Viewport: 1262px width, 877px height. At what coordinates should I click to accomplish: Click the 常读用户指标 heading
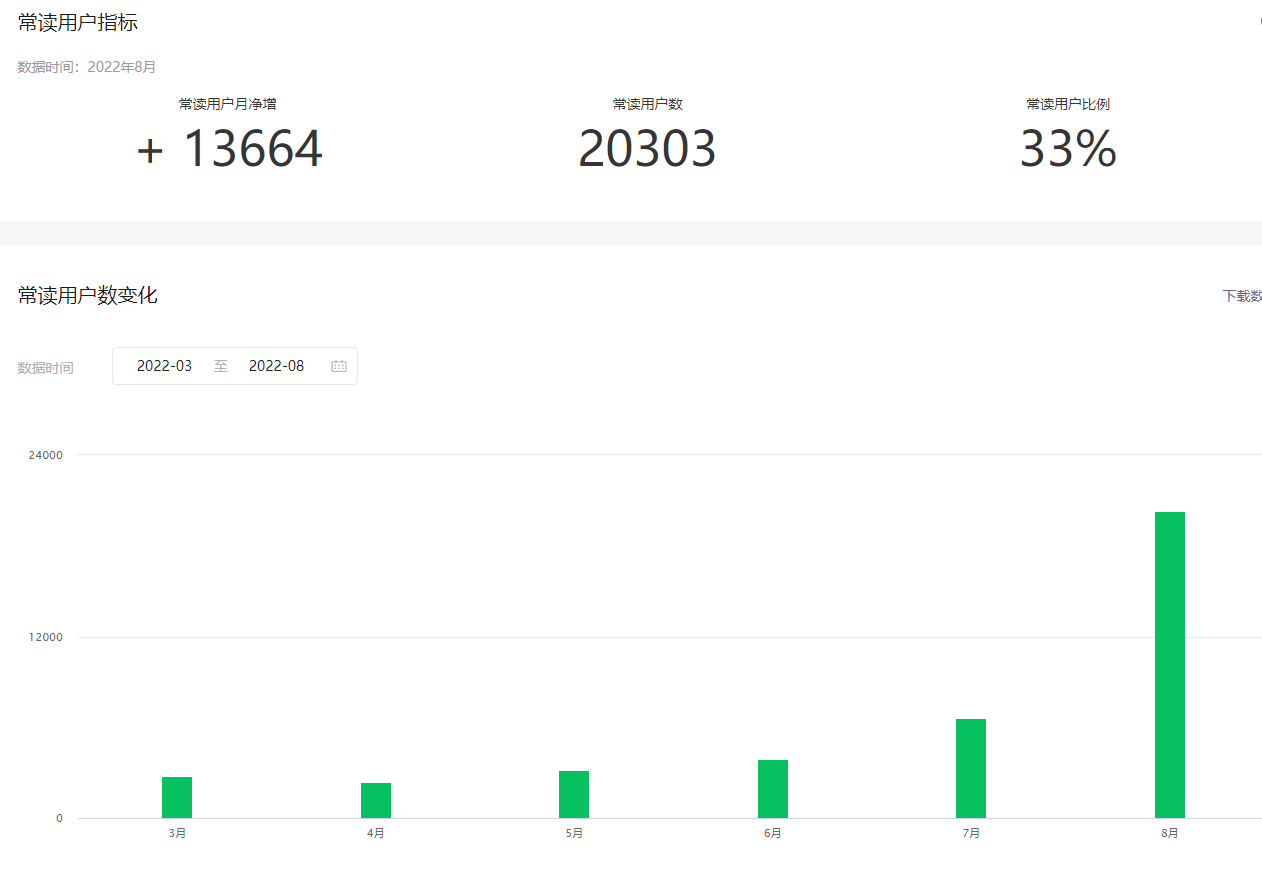point(78,23)
